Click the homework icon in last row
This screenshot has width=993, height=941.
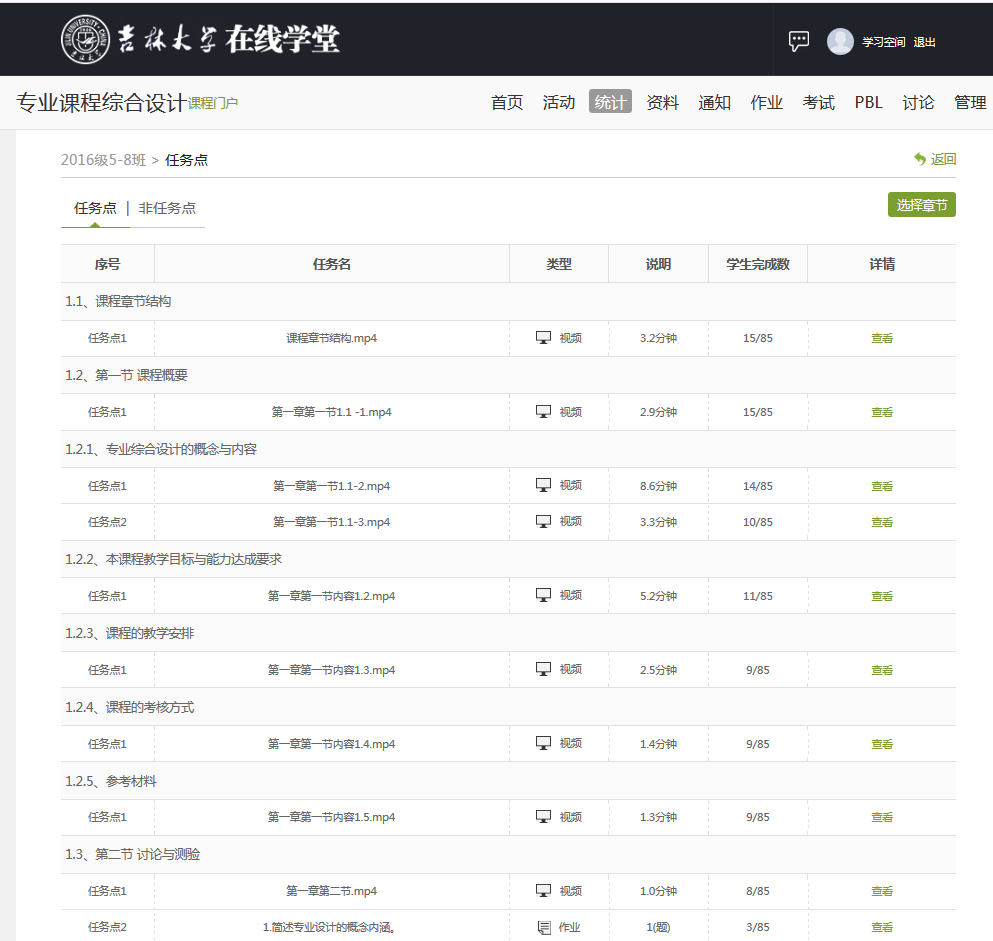click(544, 927)
